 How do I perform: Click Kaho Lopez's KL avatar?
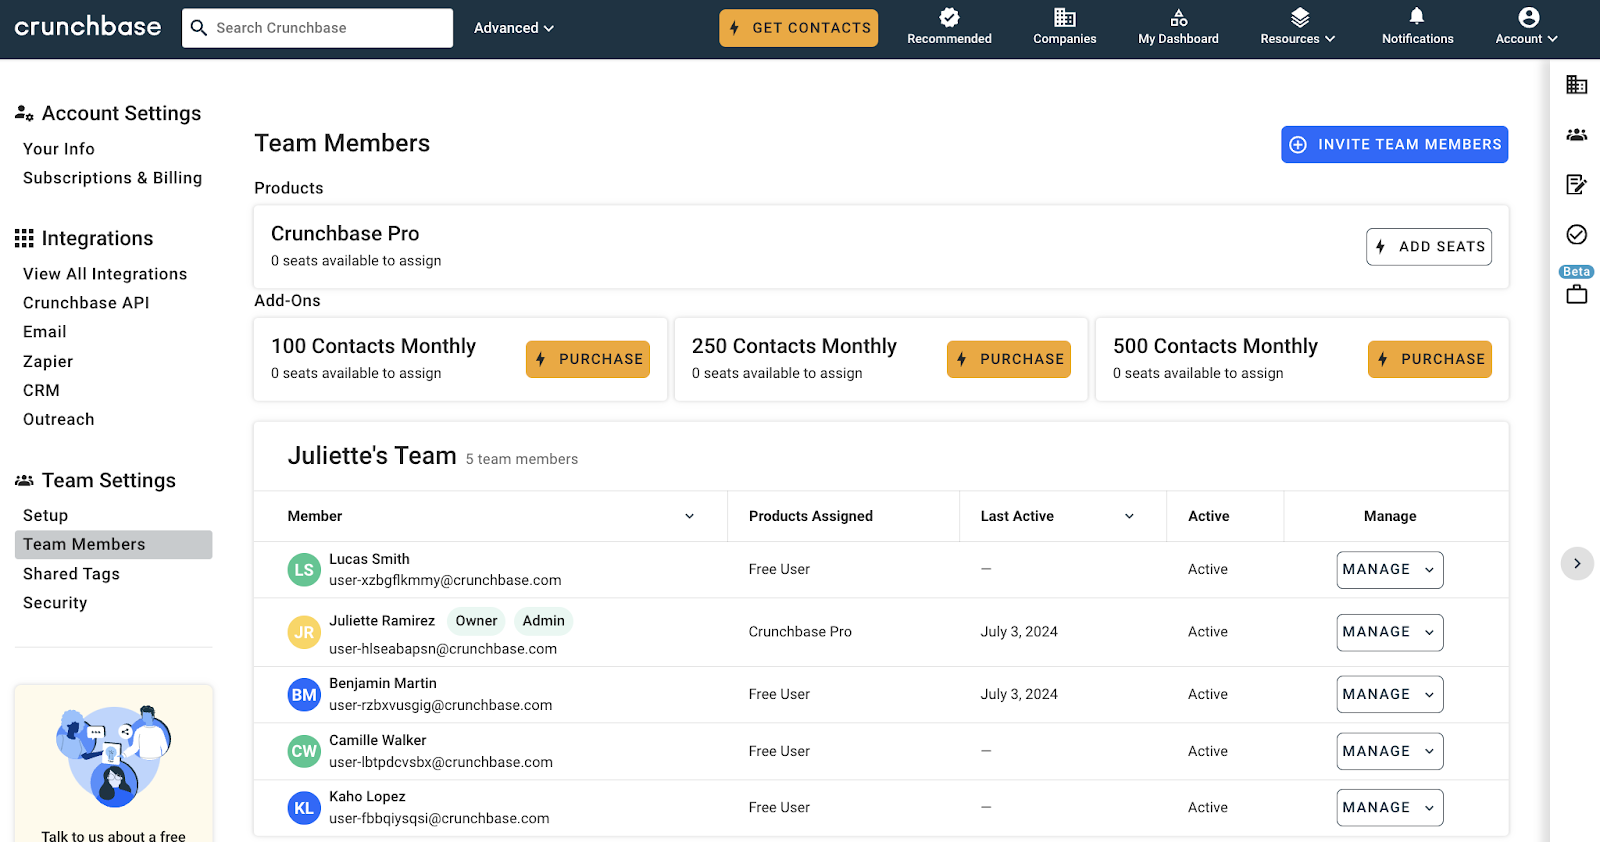pyautogui.click(x=304, y=808)
